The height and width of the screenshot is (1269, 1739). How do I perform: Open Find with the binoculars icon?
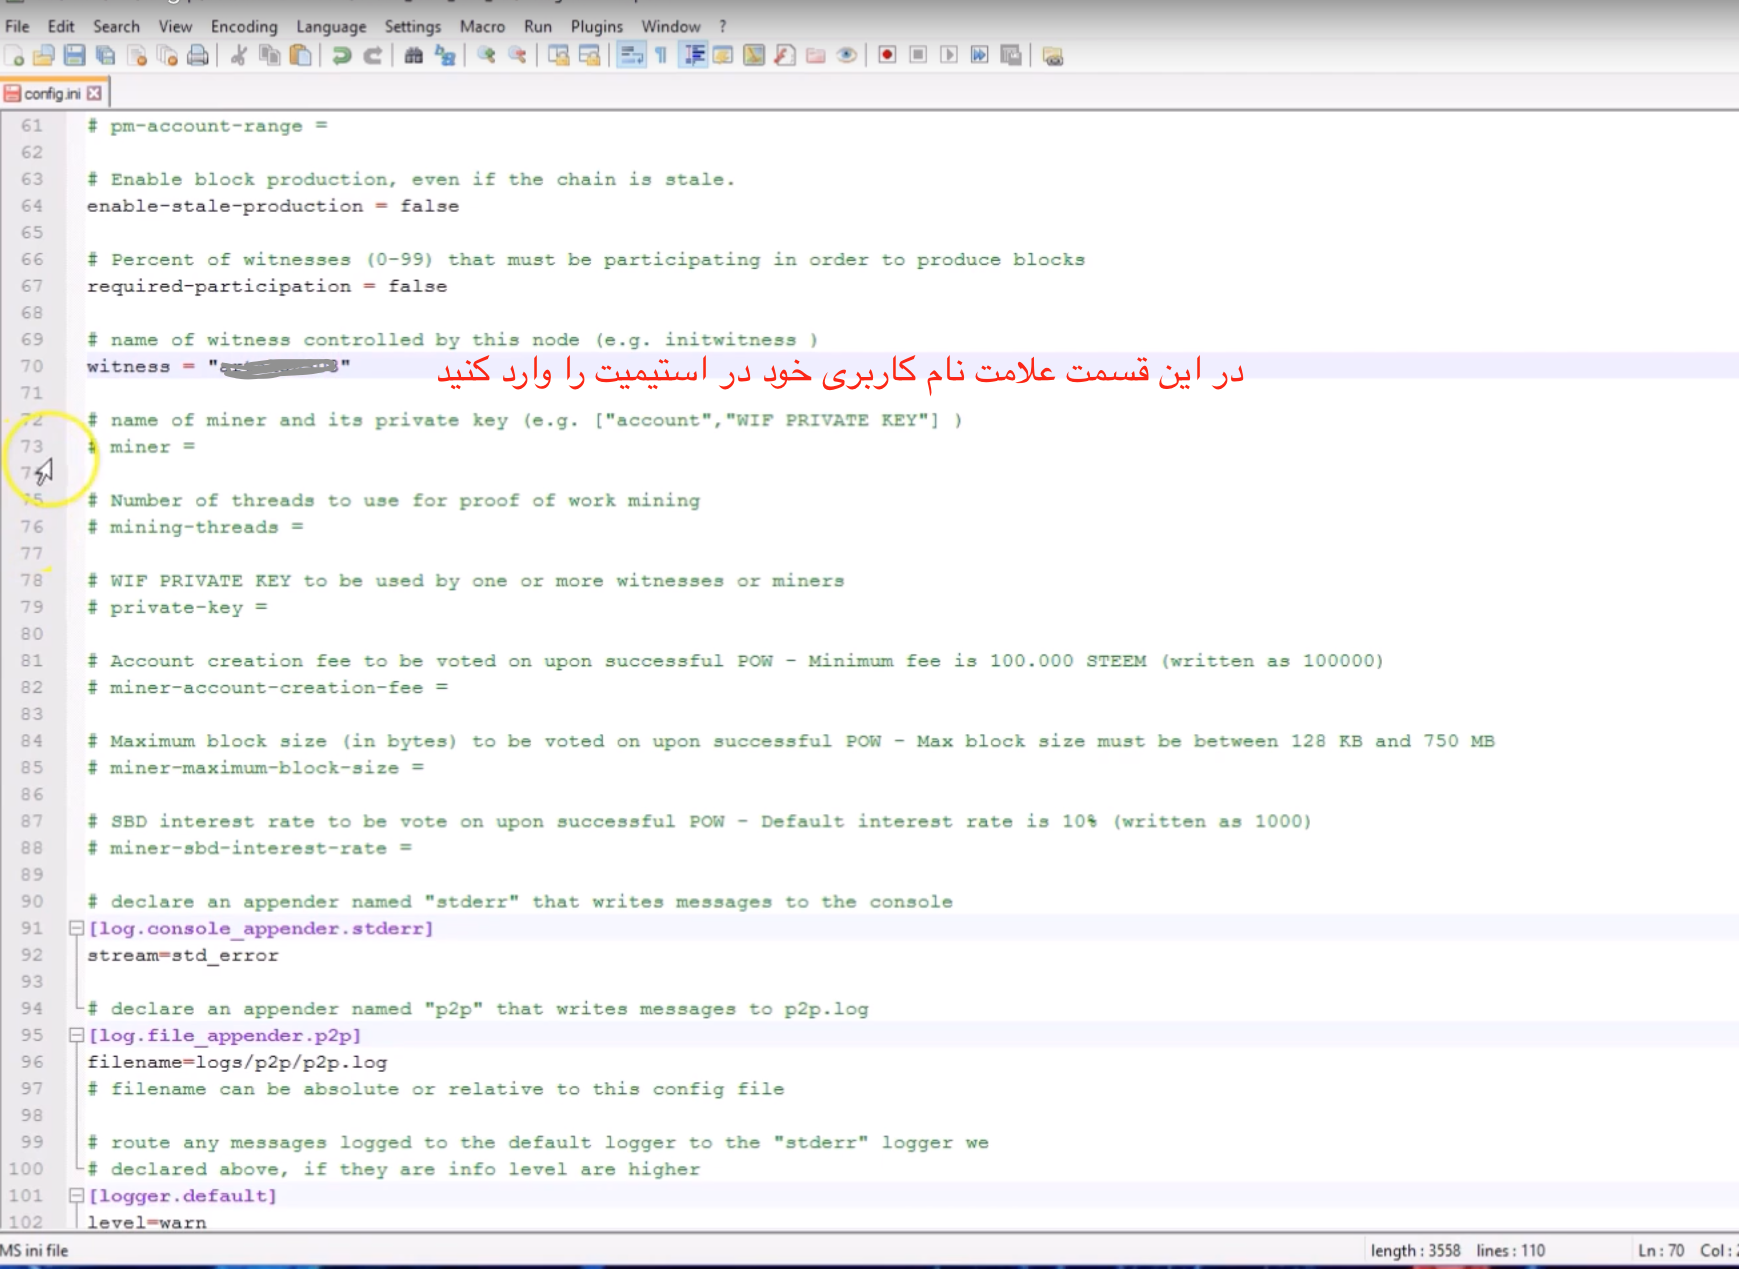click(413, 56)
